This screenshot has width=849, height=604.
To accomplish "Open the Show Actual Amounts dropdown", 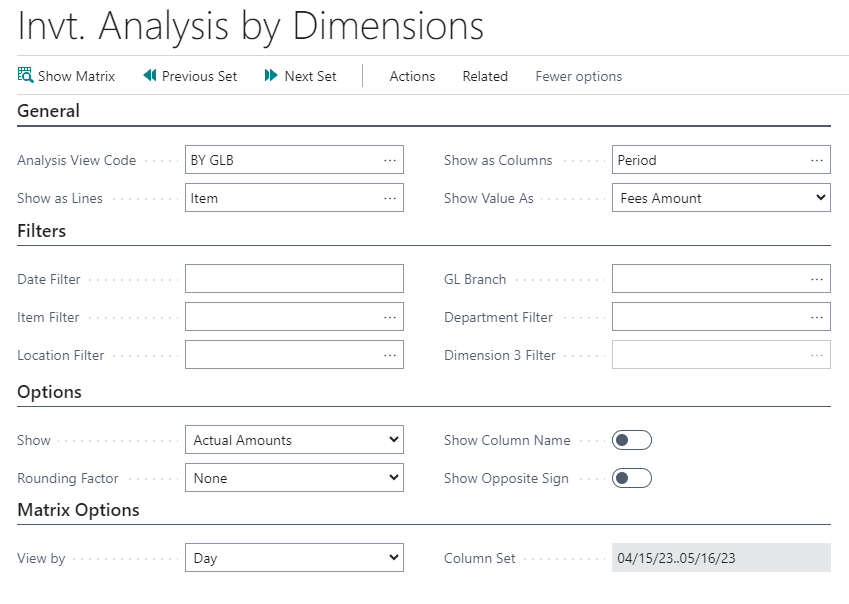I will pos(294,440).
